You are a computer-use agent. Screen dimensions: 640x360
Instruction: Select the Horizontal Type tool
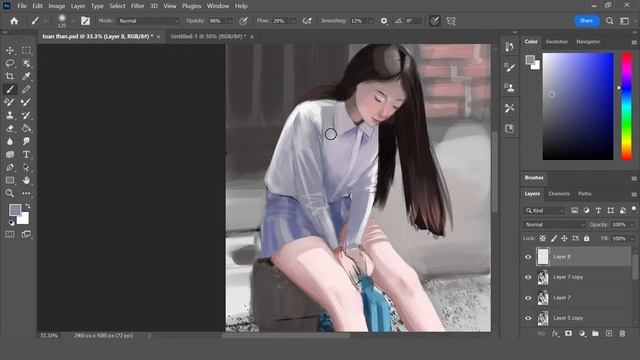[27, 155]
